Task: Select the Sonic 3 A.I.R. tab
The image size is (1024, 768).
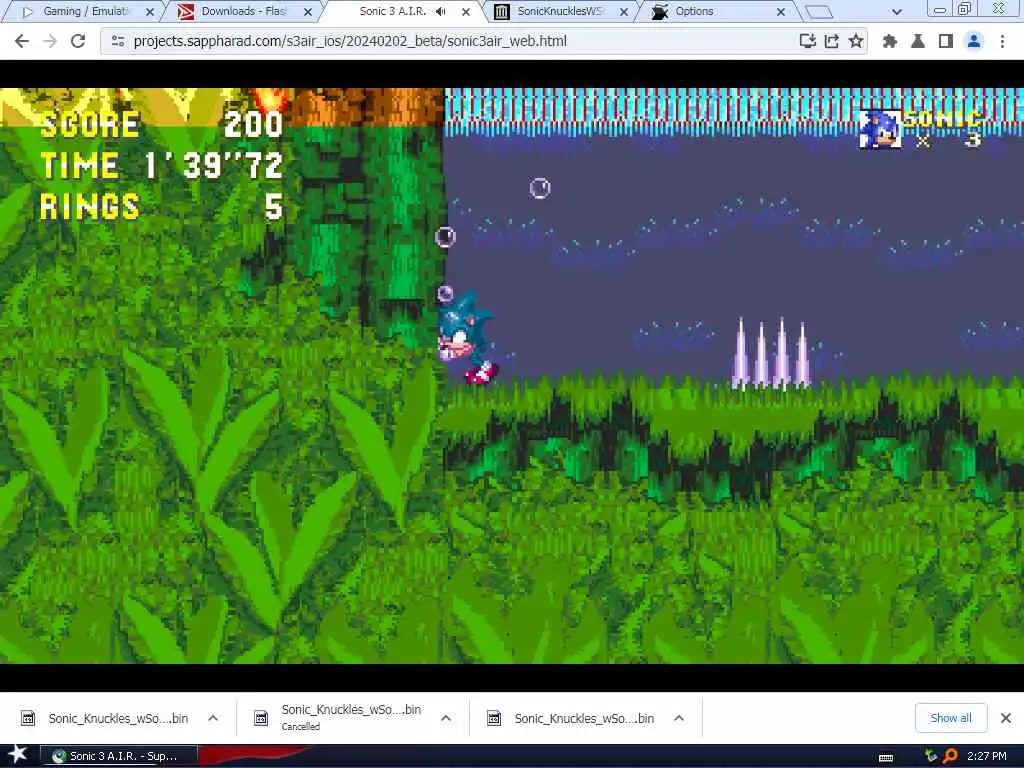Action: [392, 11]
